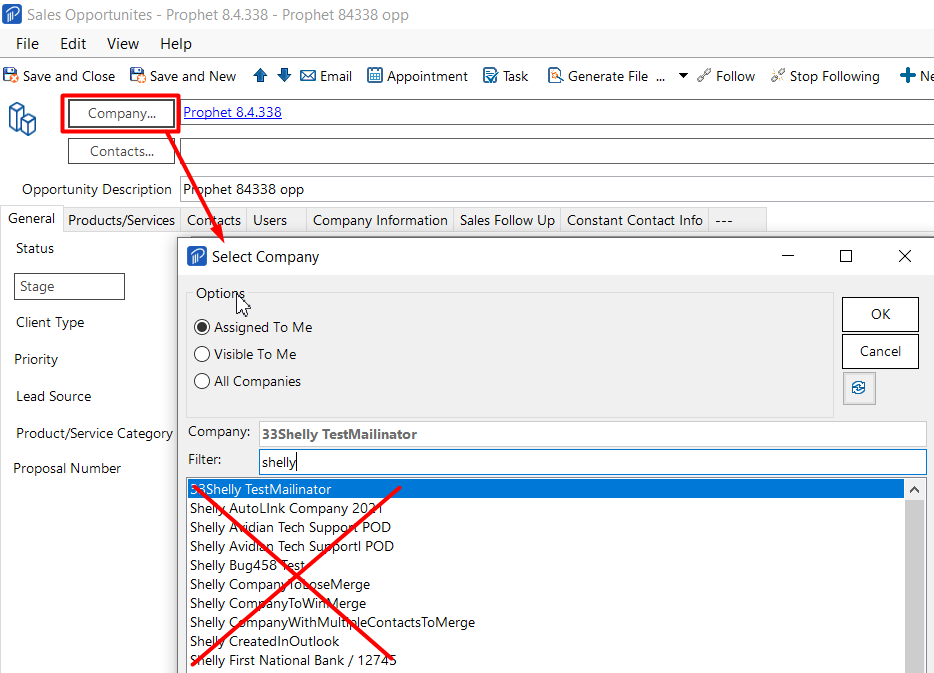Click the Save and Close toolbar icon
Image resolution: width=934 pixels, height=673 pixels.
pyautogui.click(x=11, y=76)
